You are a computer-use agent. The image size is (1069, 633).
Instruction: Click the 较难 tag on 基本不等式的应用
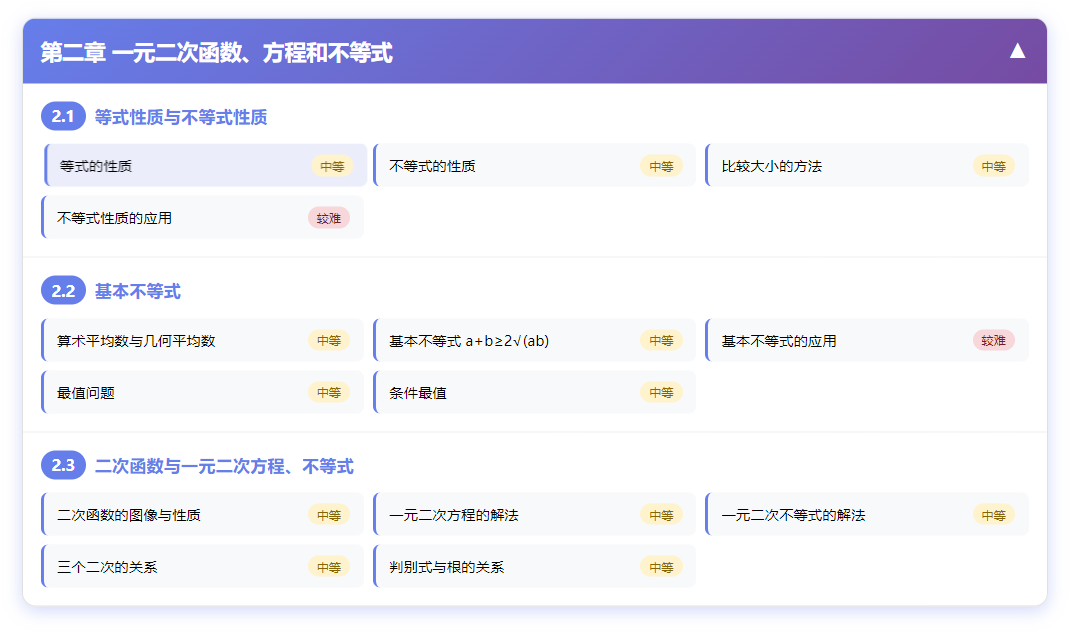[x=993, y=340]
